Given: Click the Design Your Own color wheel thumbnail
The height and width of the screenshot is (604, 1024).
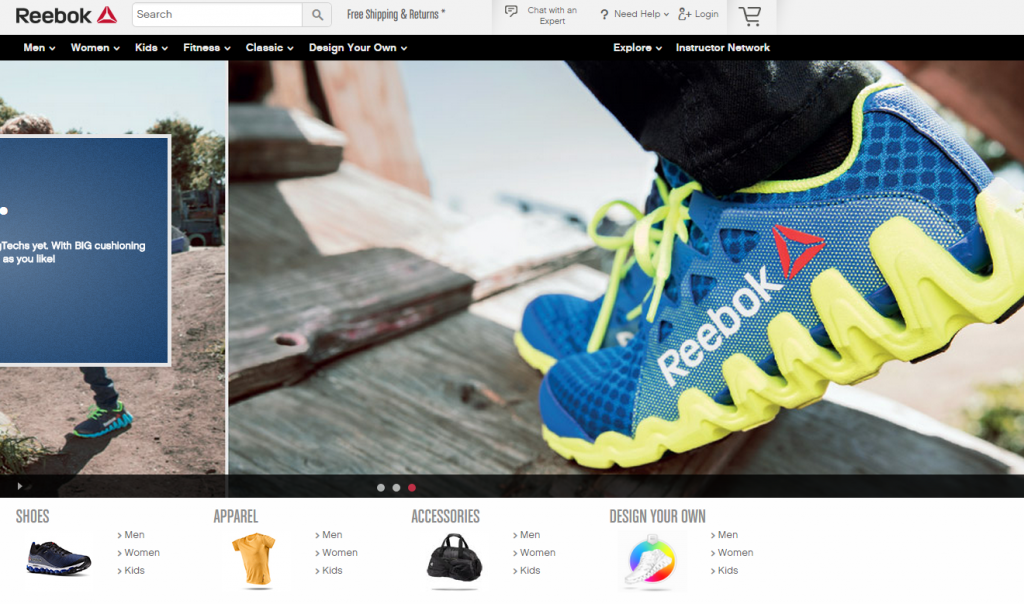Looking at the screenshot, I should (650, 561).
